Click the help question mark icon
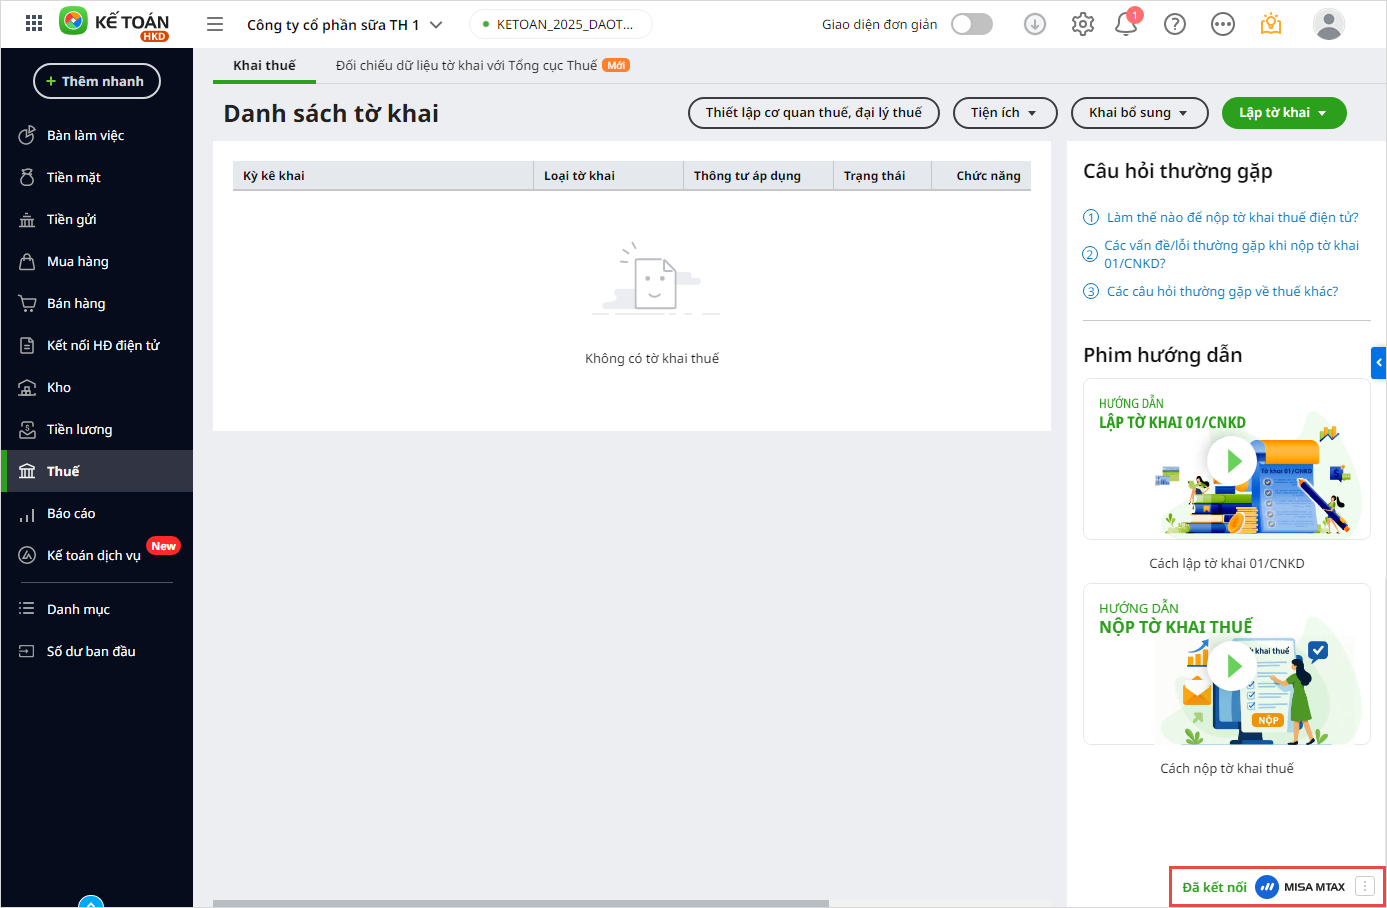 coord(1175,24)
